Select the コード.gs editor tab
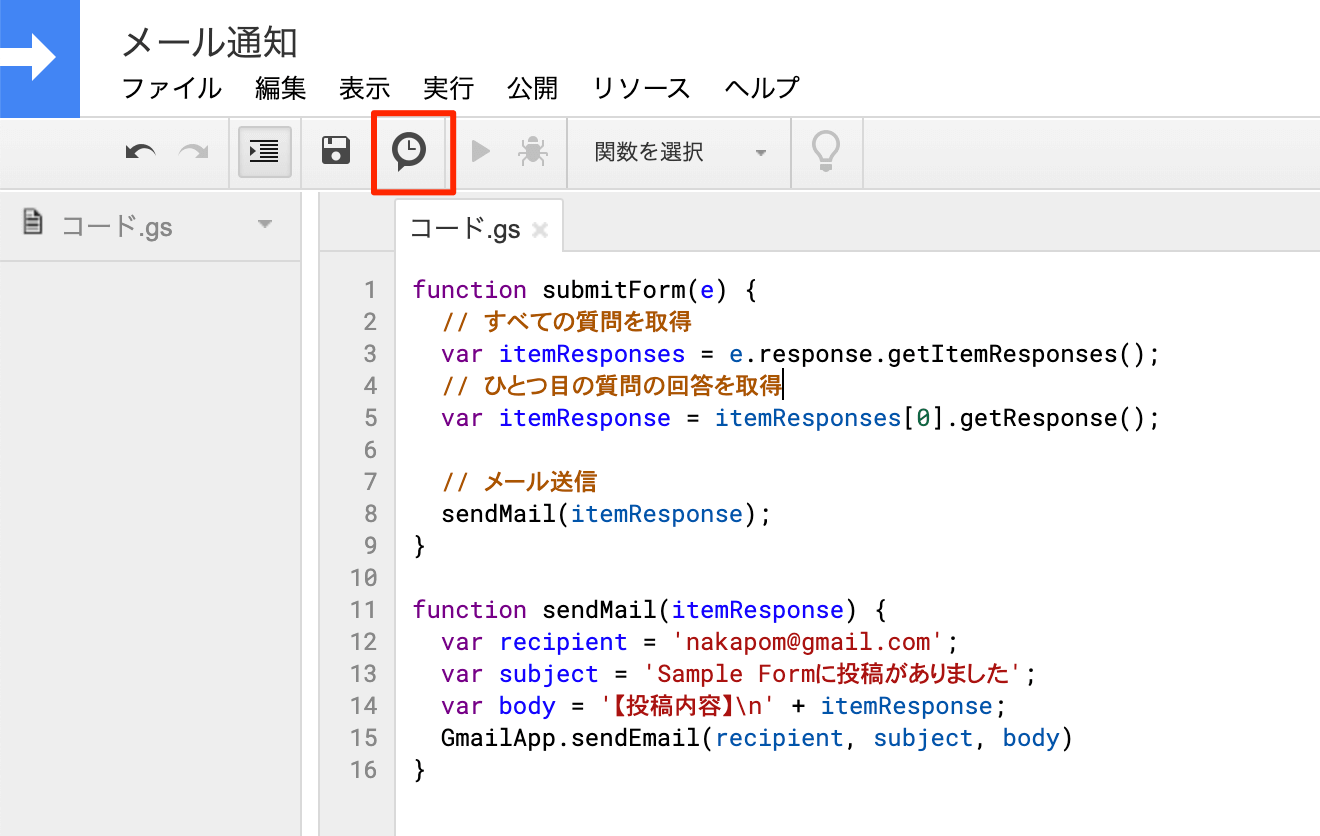 [465, 226]
